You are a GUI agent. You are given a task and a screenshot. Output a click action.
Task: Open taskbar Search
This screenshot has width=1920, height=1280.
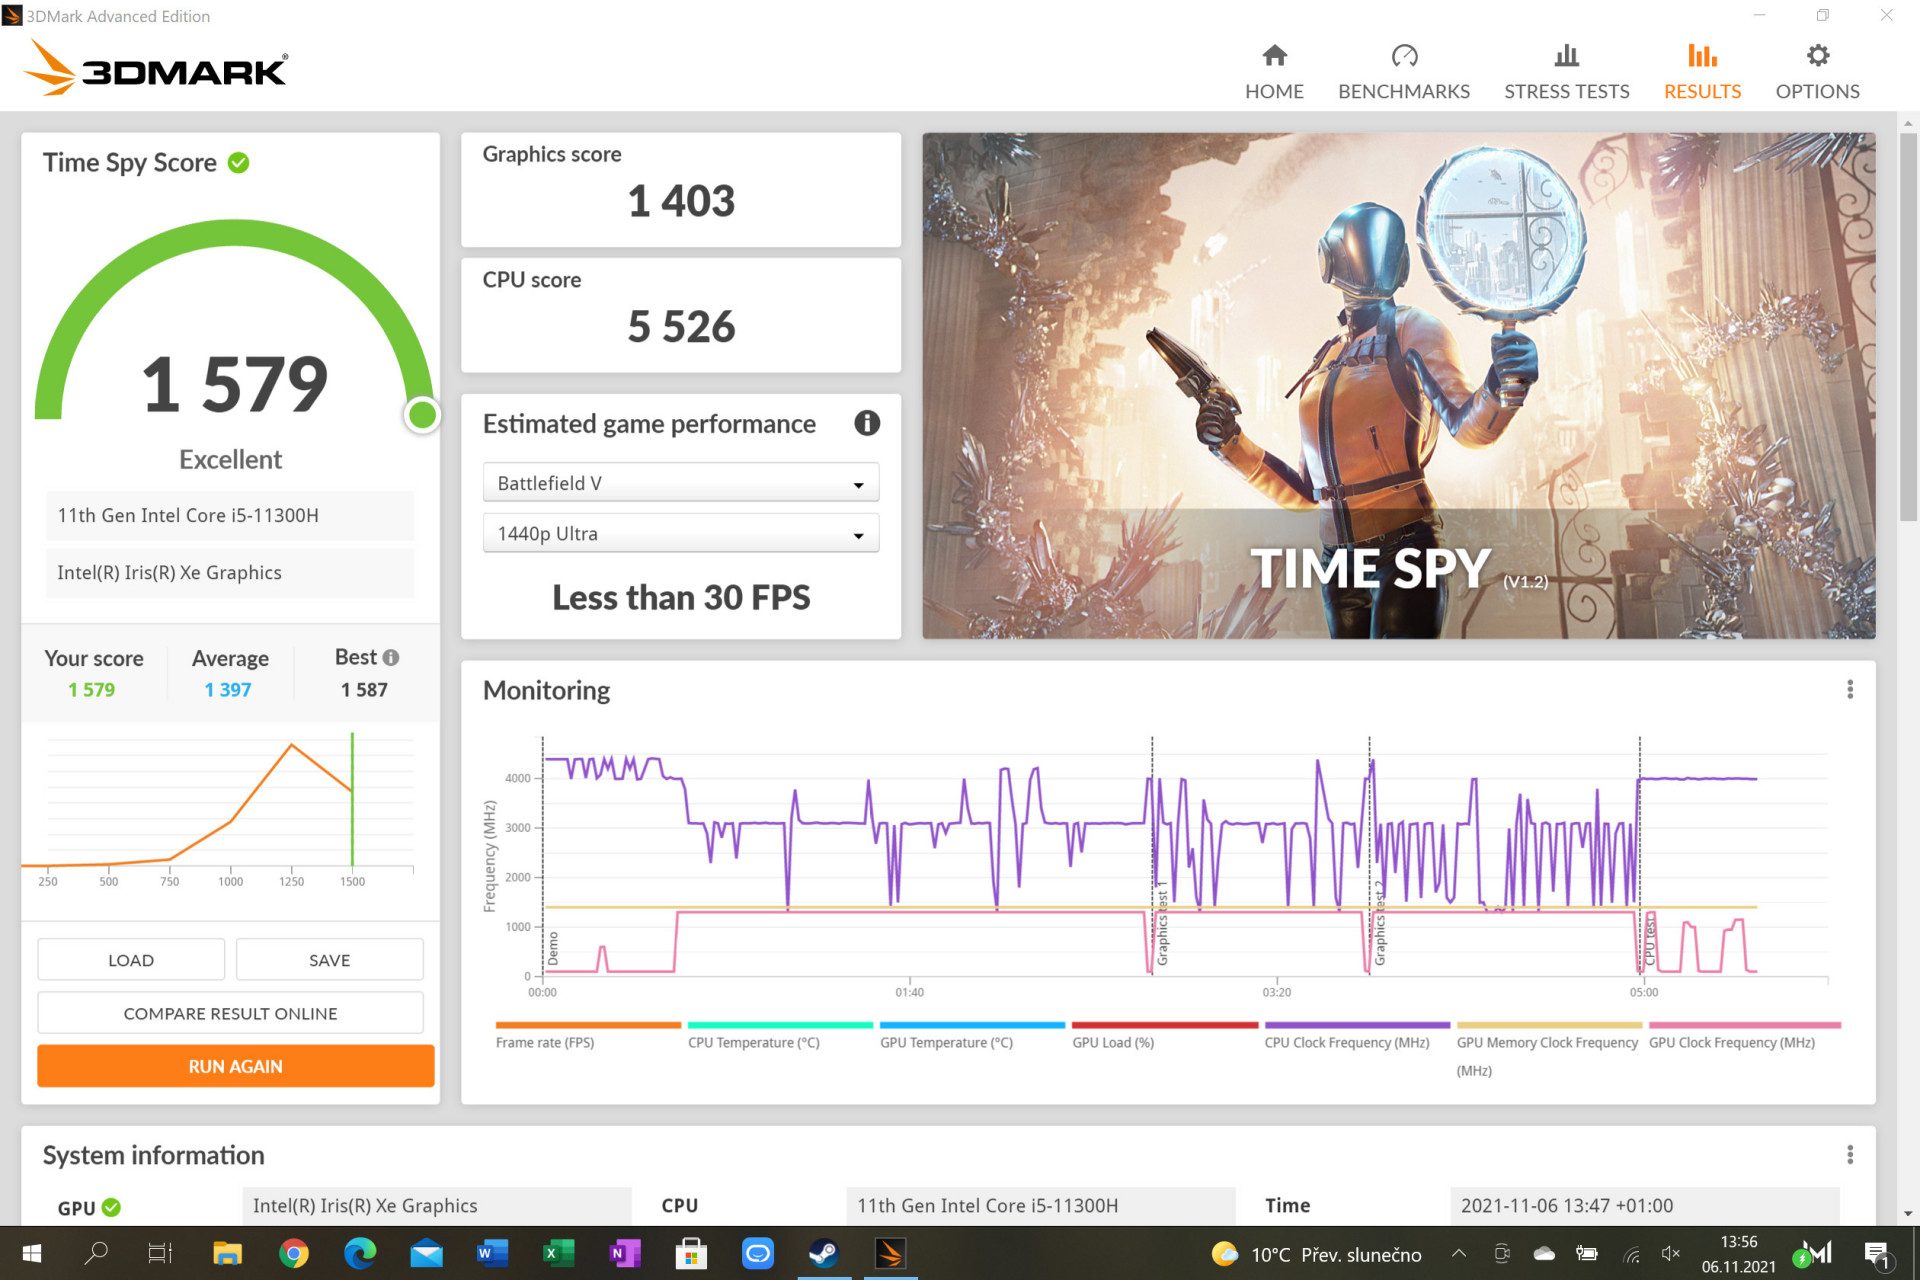pyautogui.click(x=96, y=1253)
